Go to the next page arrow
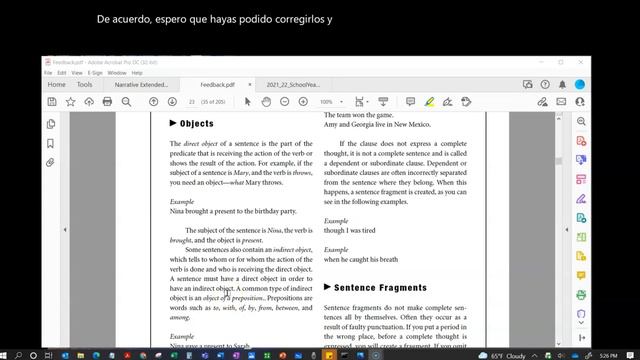The width and height of the screenshot is (640, 360). (x=172, y=102)
